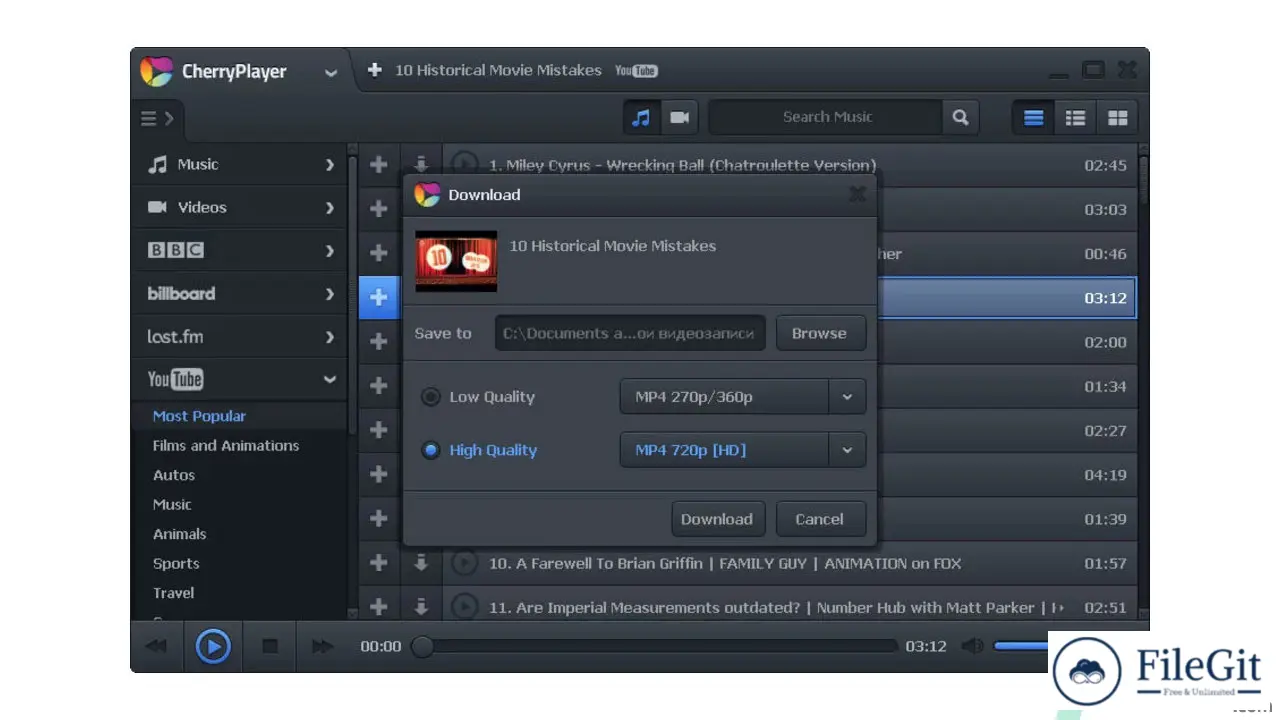Add Miley Cyrus Wrecking Ball to playlist
Image resolution: width=1280 pixels, height=720 pixels.
378,165
